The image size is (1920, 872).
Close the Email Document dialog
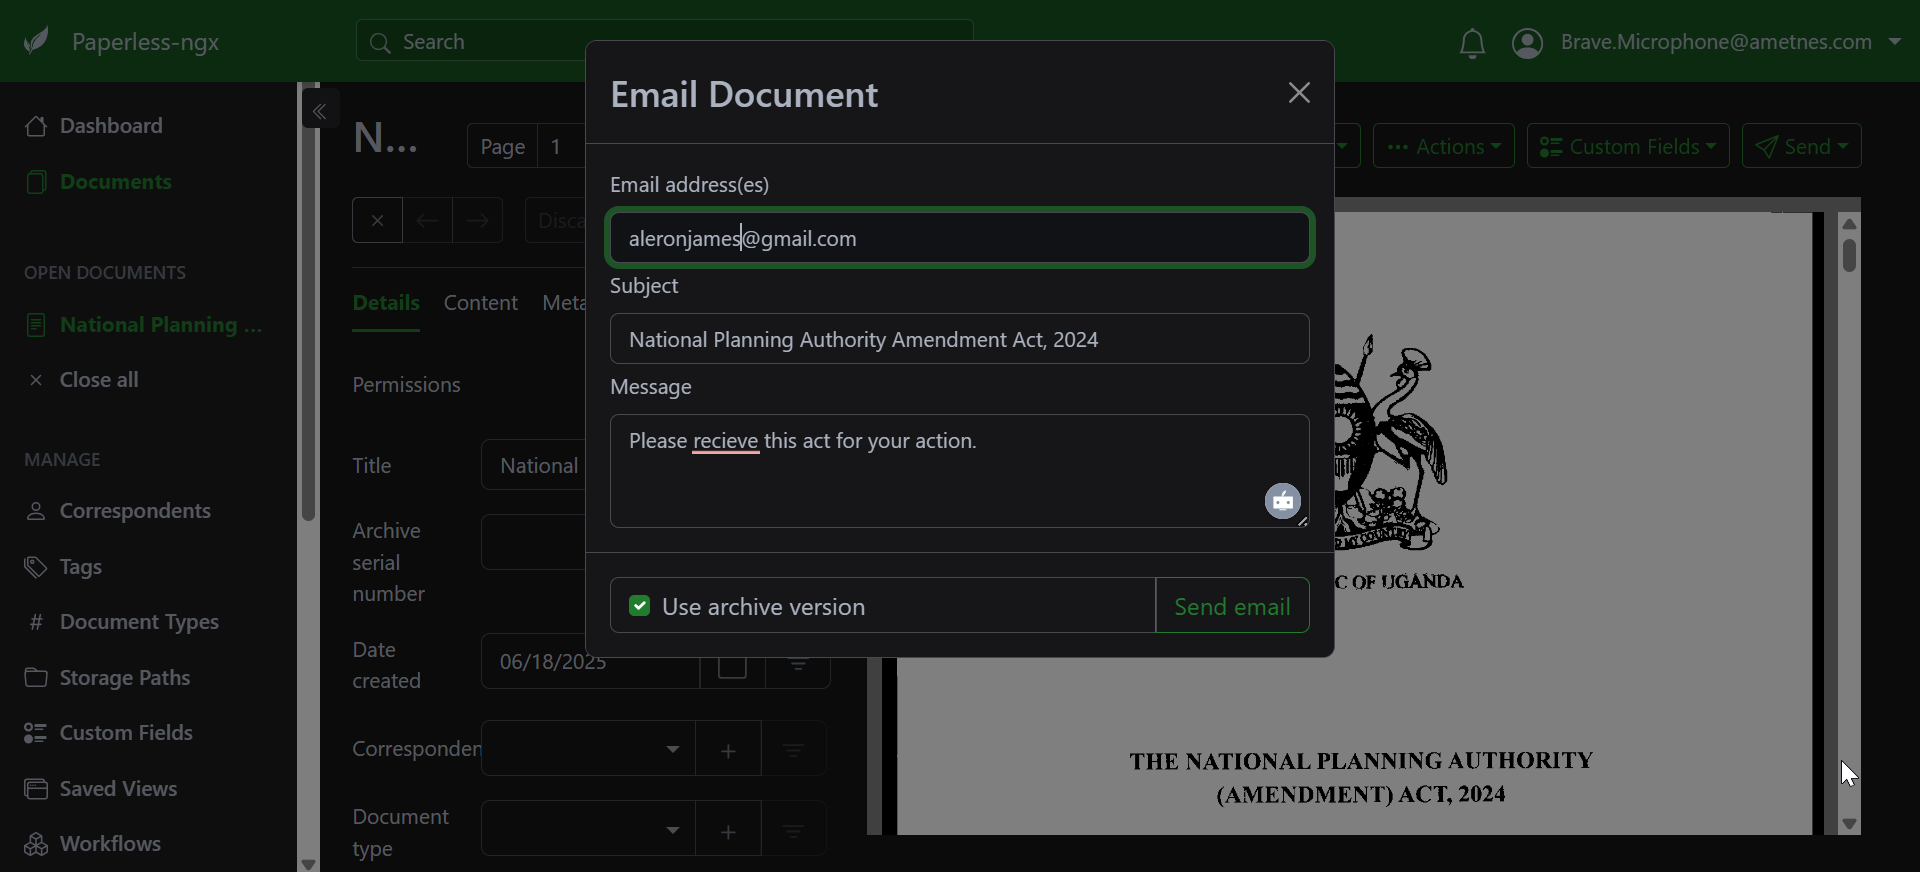pyautogui.click(x=1298, y=93)
